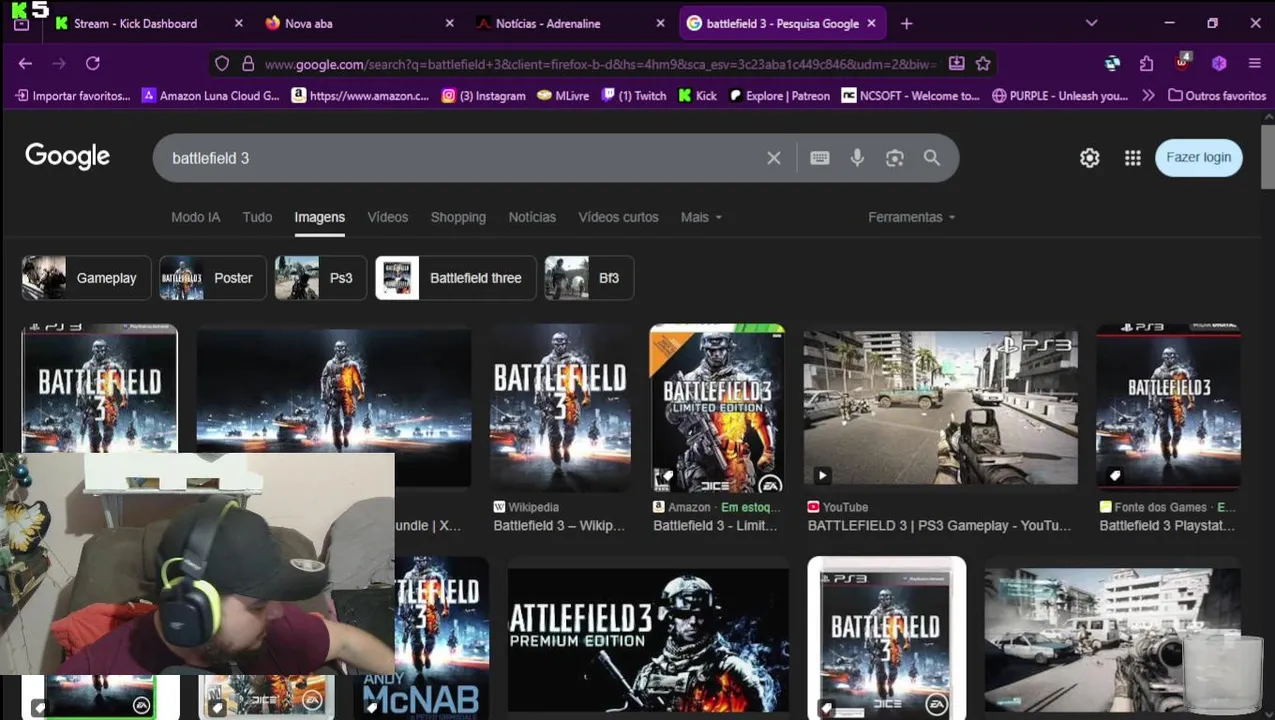Open Google settings gear icon

point(1089,158)
